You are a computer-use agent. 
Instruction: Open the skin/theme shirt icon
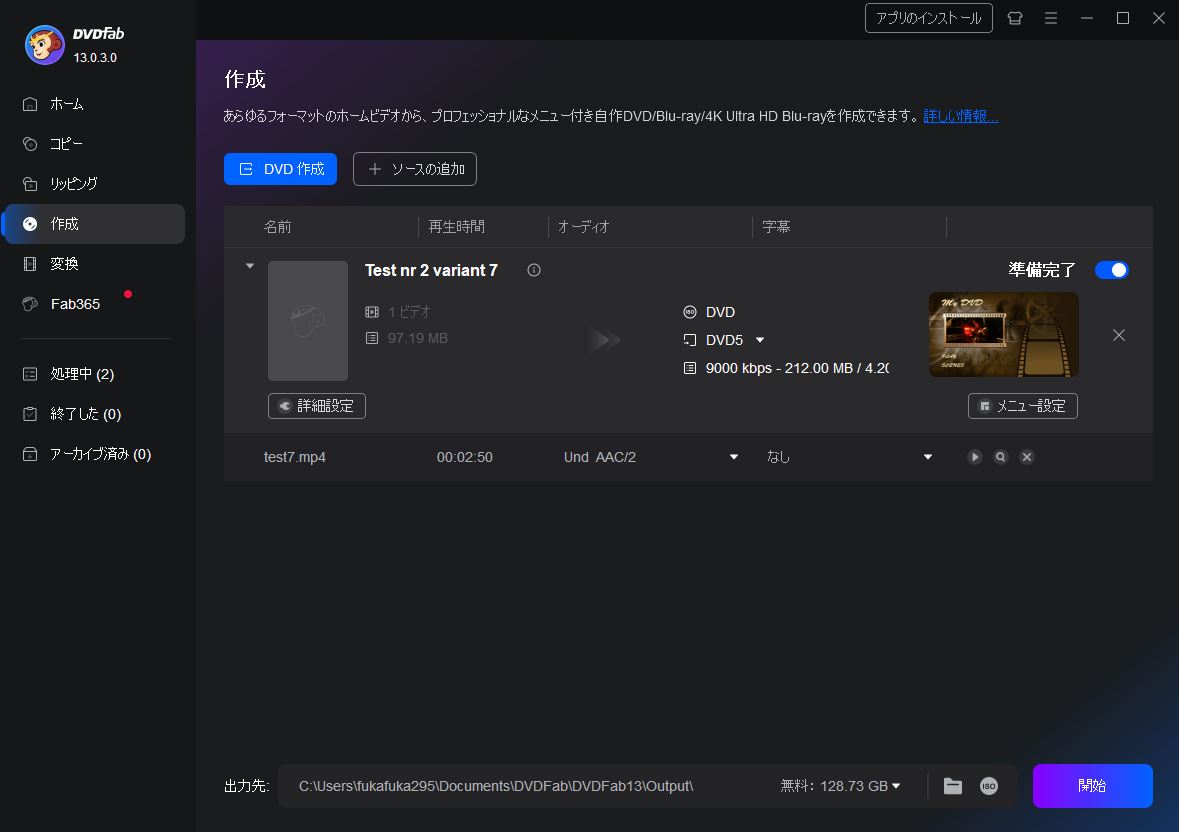coord(1014,18)
